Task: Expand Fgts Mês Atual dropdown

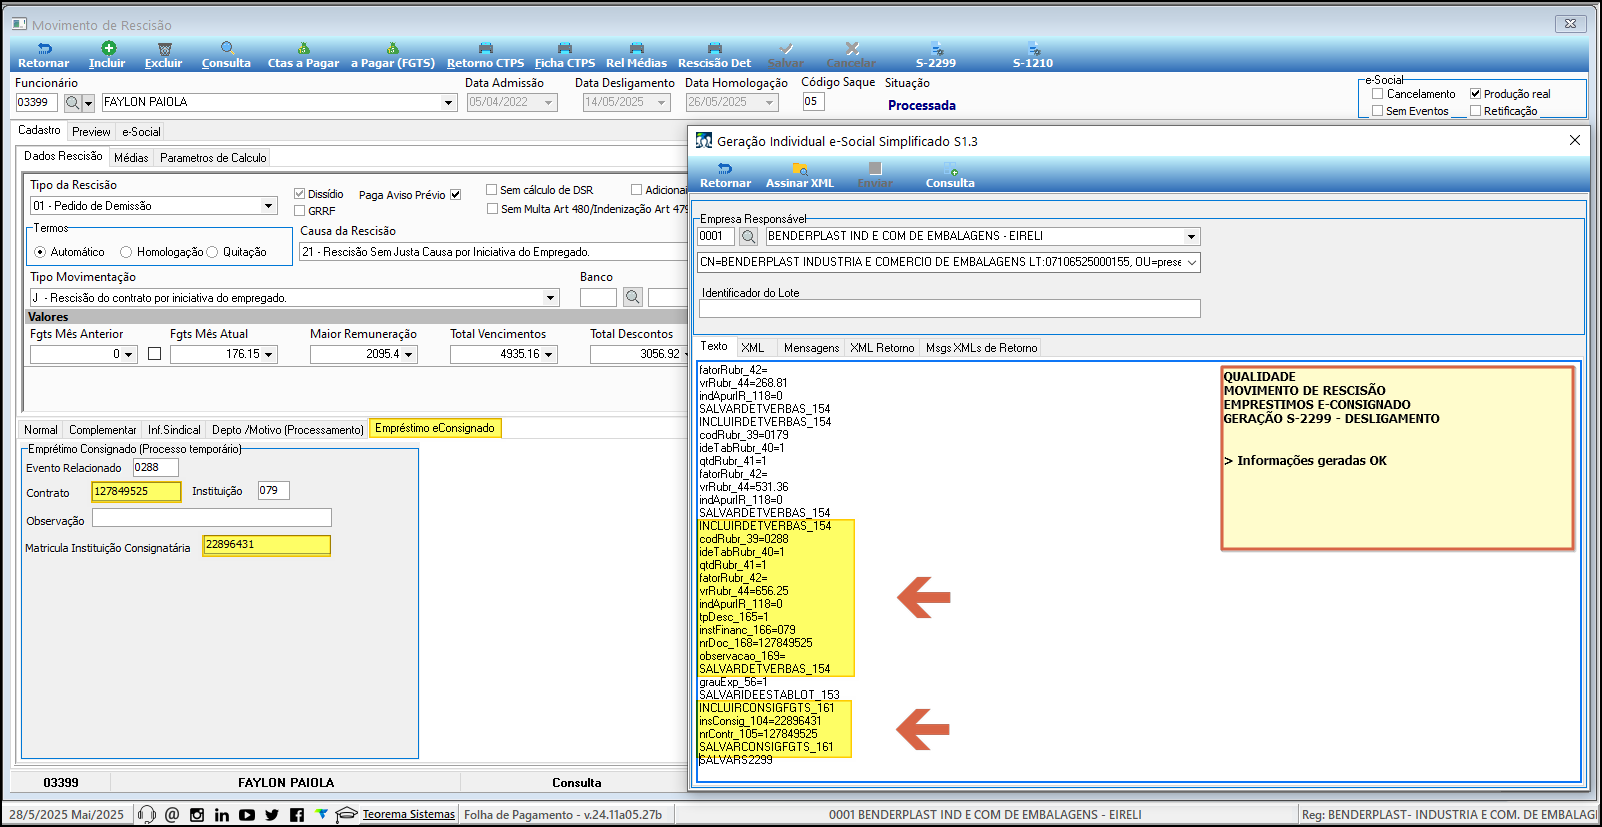Action: coord(268,354)
